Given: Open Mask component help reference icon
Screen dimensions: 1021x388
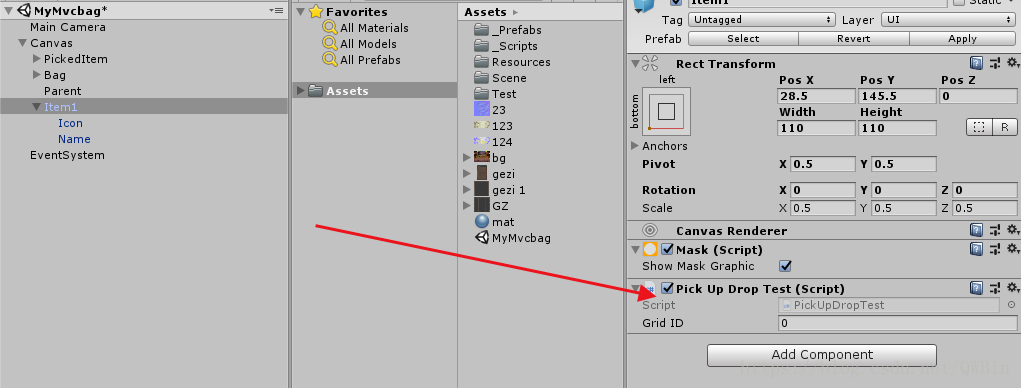Looking at the screenshot, I should (976, 249).
